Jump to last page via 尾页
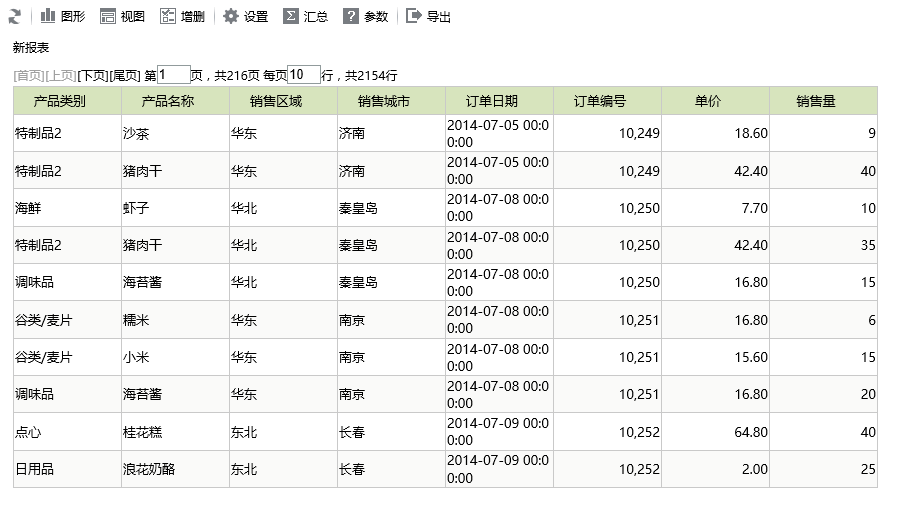The height and width of the screenshot is (505, 904). [125, 76]
